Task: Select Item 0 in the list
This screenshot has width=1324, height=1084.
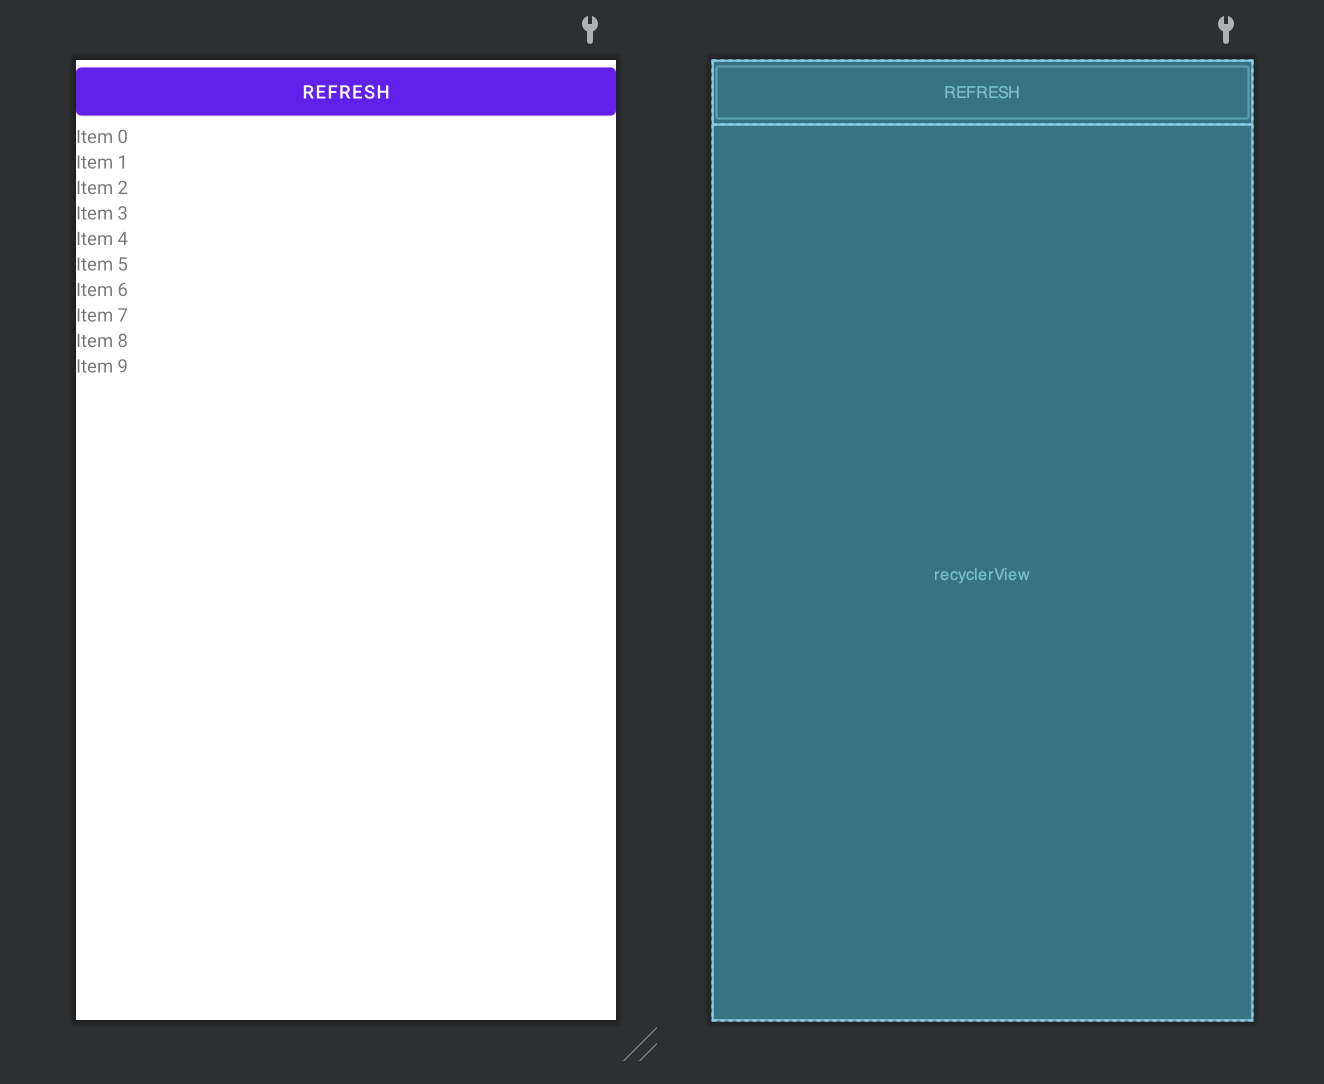Action: tap(102, 137)
